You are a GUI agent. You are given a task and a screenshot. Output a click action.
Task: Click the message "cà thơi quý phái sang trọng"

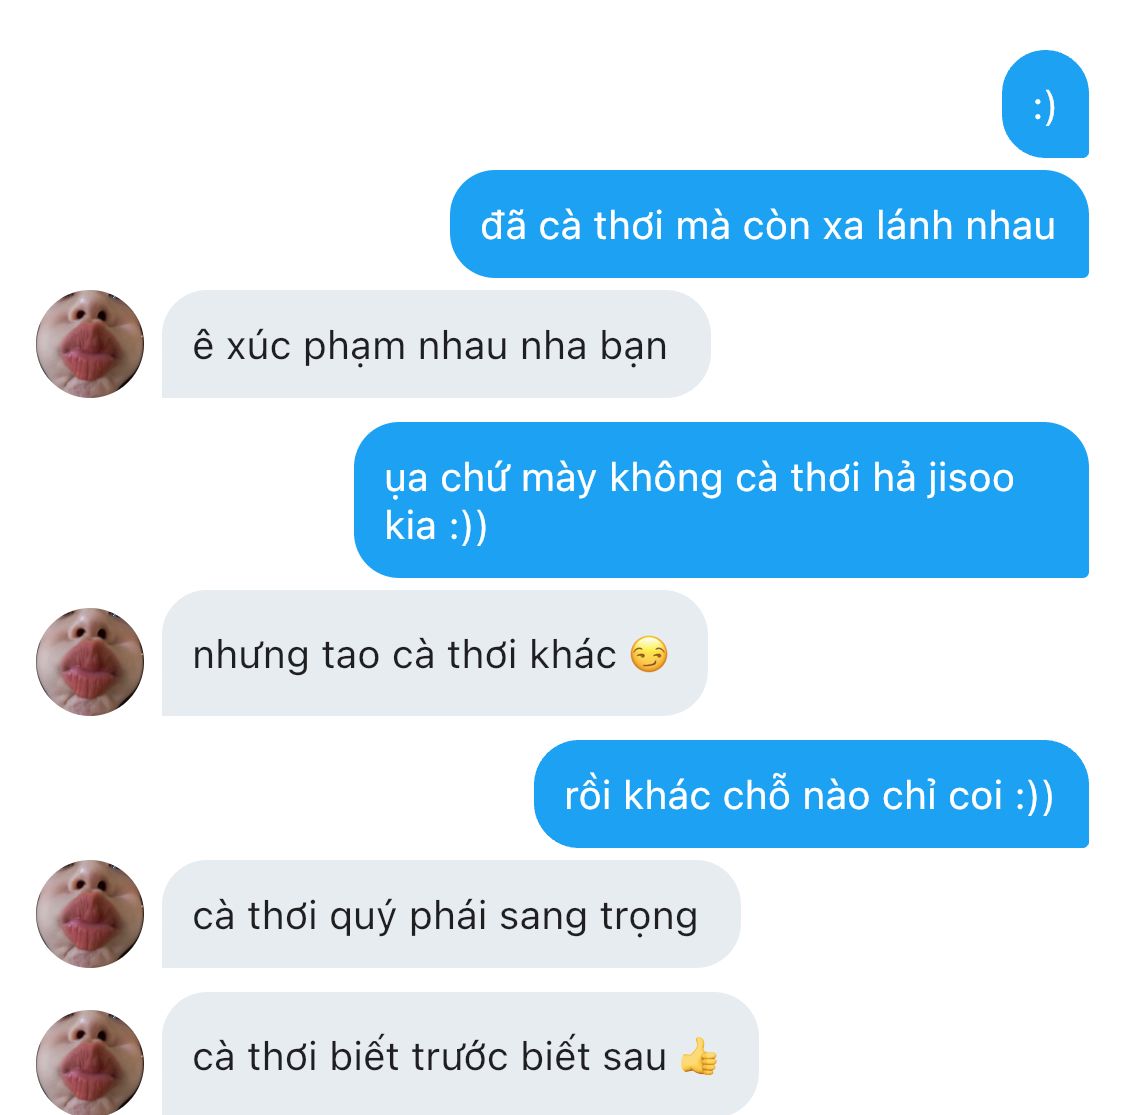tap(451, 914)
